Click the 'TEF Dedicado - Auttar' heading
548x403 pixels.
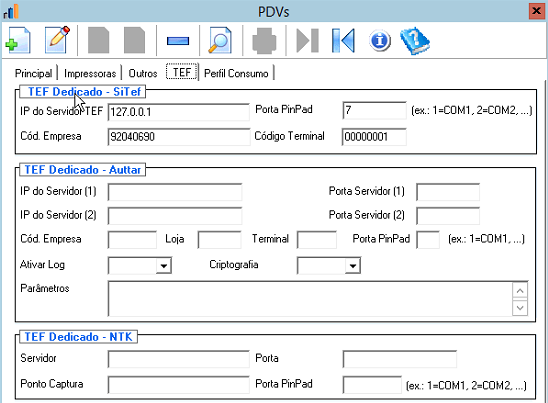click(x=82, y=170)
